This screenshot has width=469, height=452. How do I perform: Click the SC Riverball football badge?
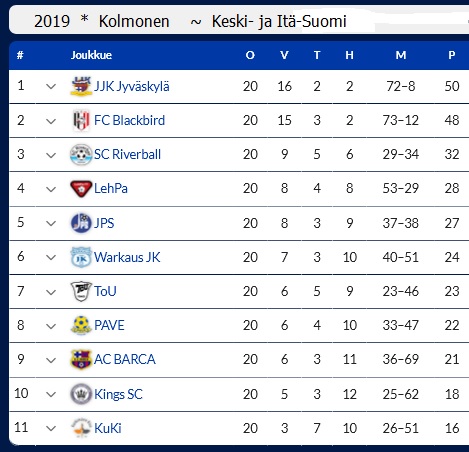pyautogui.click(x=81, y=154)
